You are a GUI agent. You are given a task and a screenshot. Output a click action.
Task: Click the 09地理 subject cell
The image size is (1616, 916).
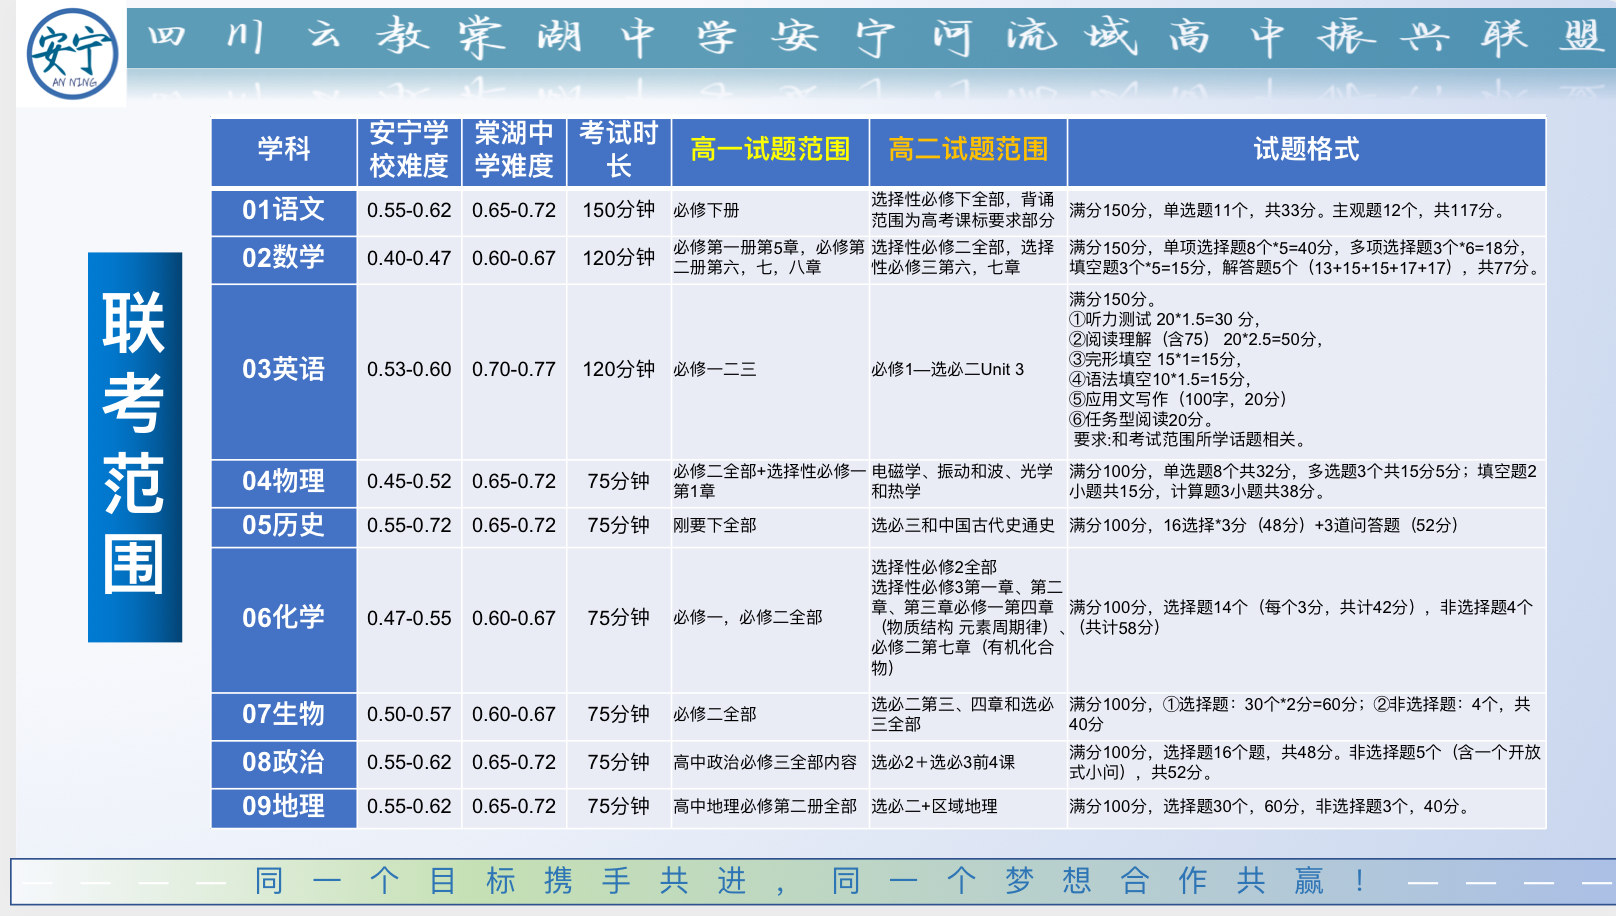tap(284, 808)
